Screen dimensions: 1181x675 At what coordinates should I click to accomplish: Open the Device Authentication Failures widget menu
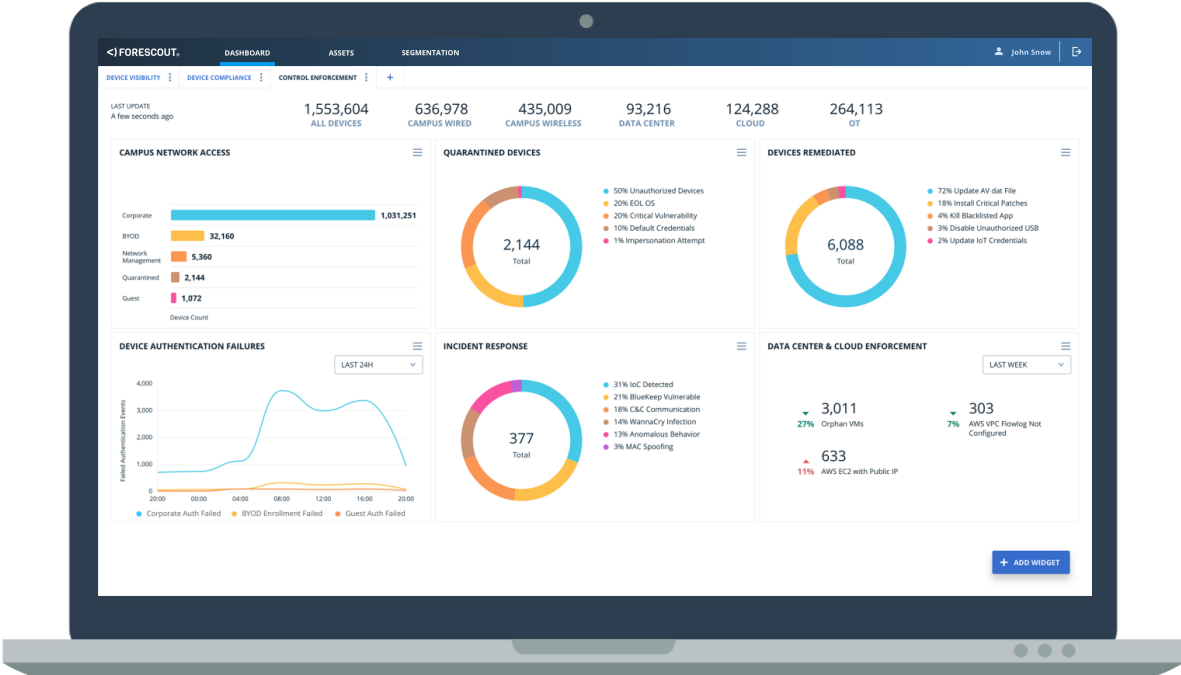[417, 346]
